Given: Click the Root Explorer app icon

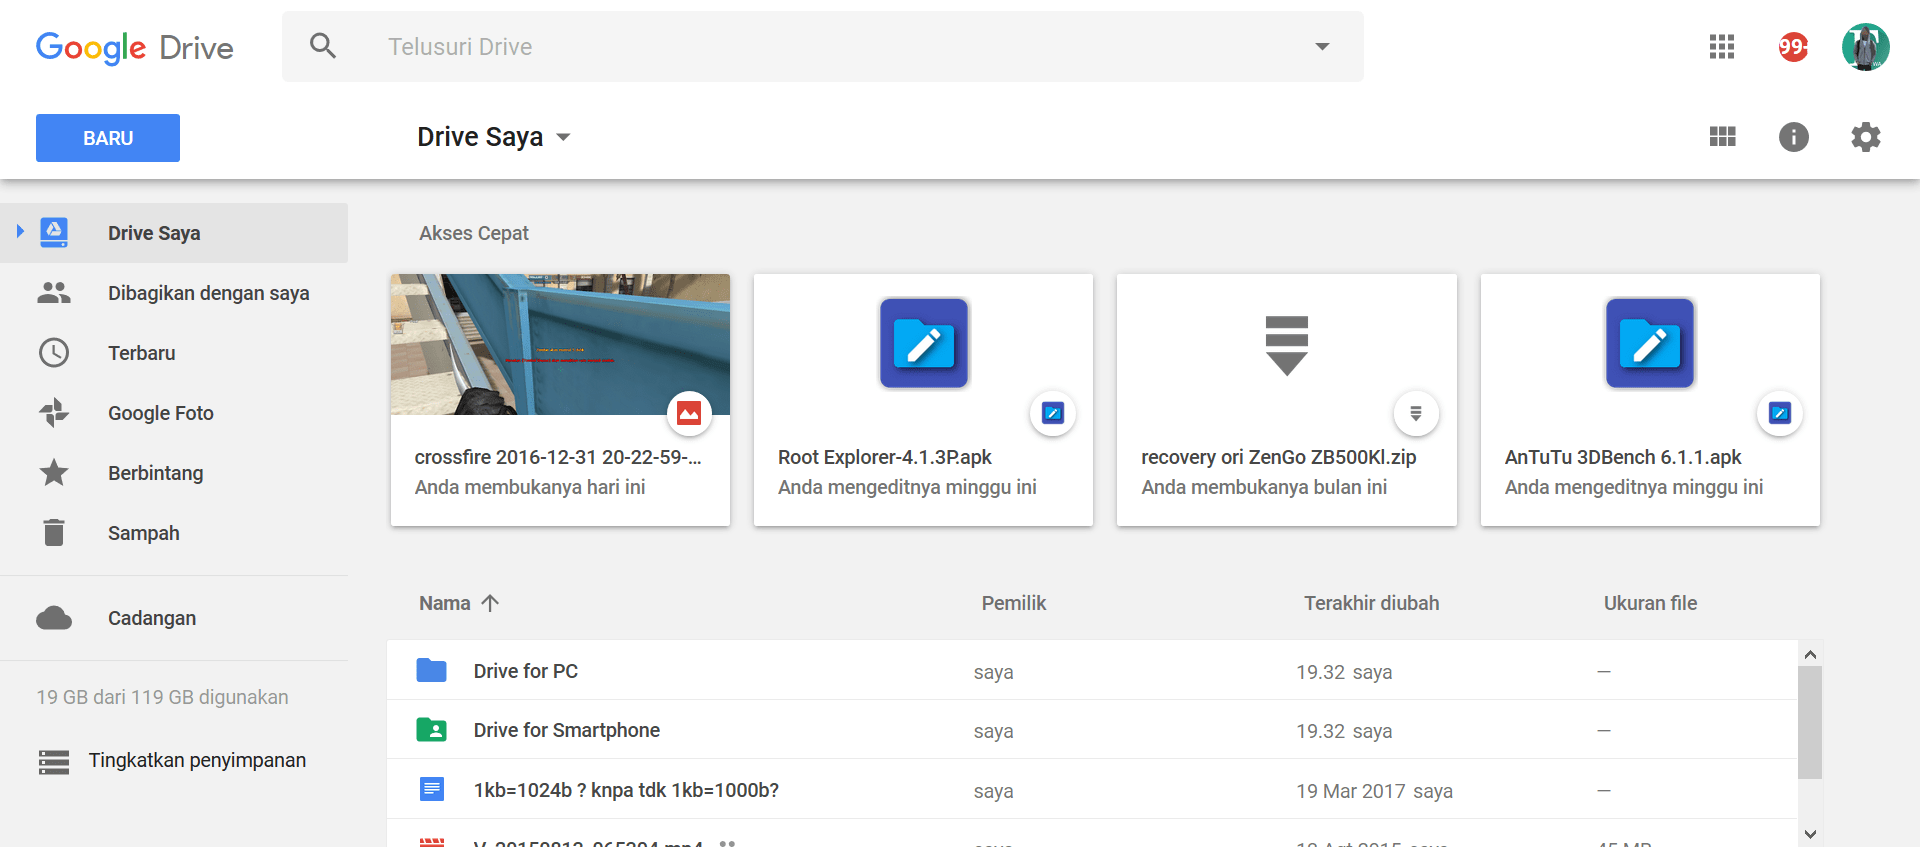Looking at the screenshot, I should (x=924, y=343).
